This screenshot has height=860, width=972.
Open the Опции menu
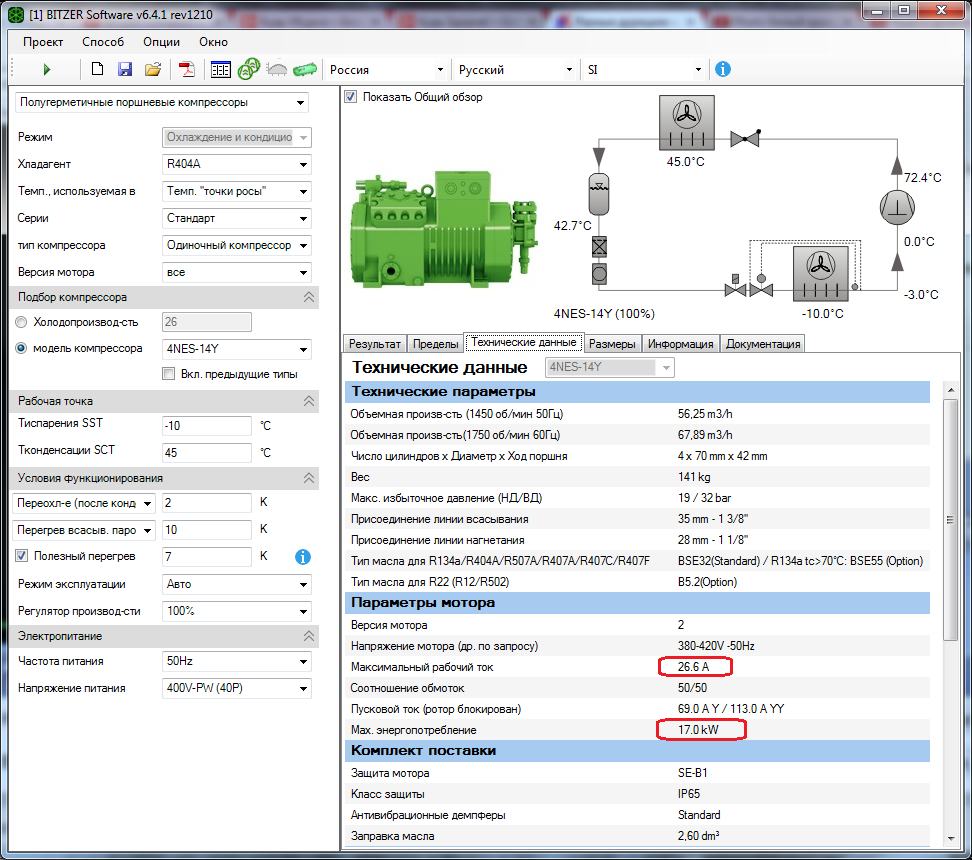click(161, 42)
